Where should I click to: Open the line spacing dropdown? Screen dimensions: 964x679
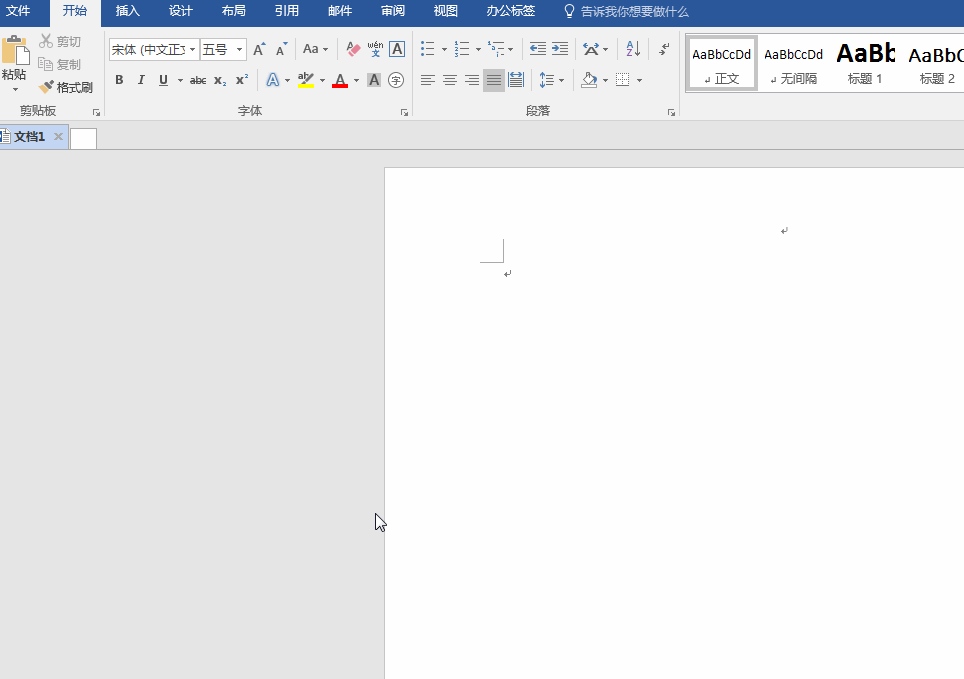[551, 80]
